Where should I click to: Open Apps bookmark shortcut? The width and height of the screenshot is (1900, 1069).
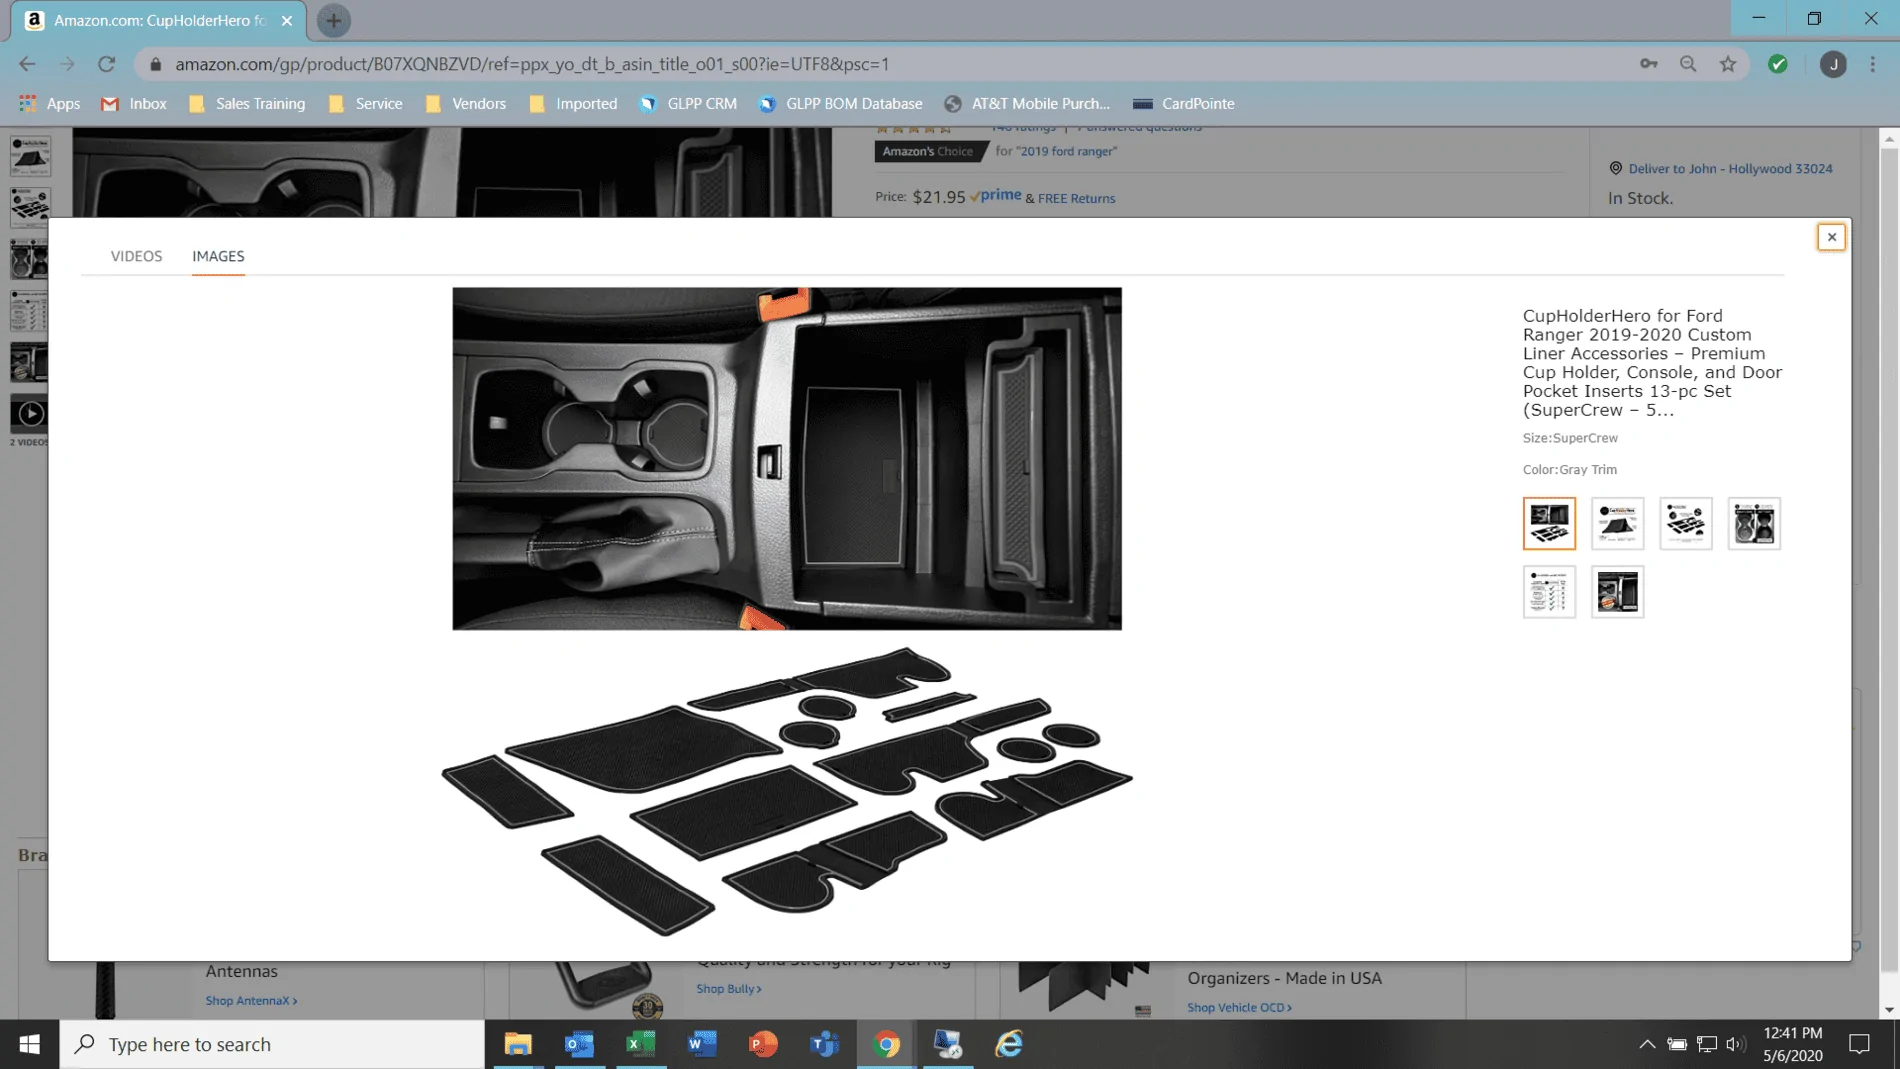point(50,103)
